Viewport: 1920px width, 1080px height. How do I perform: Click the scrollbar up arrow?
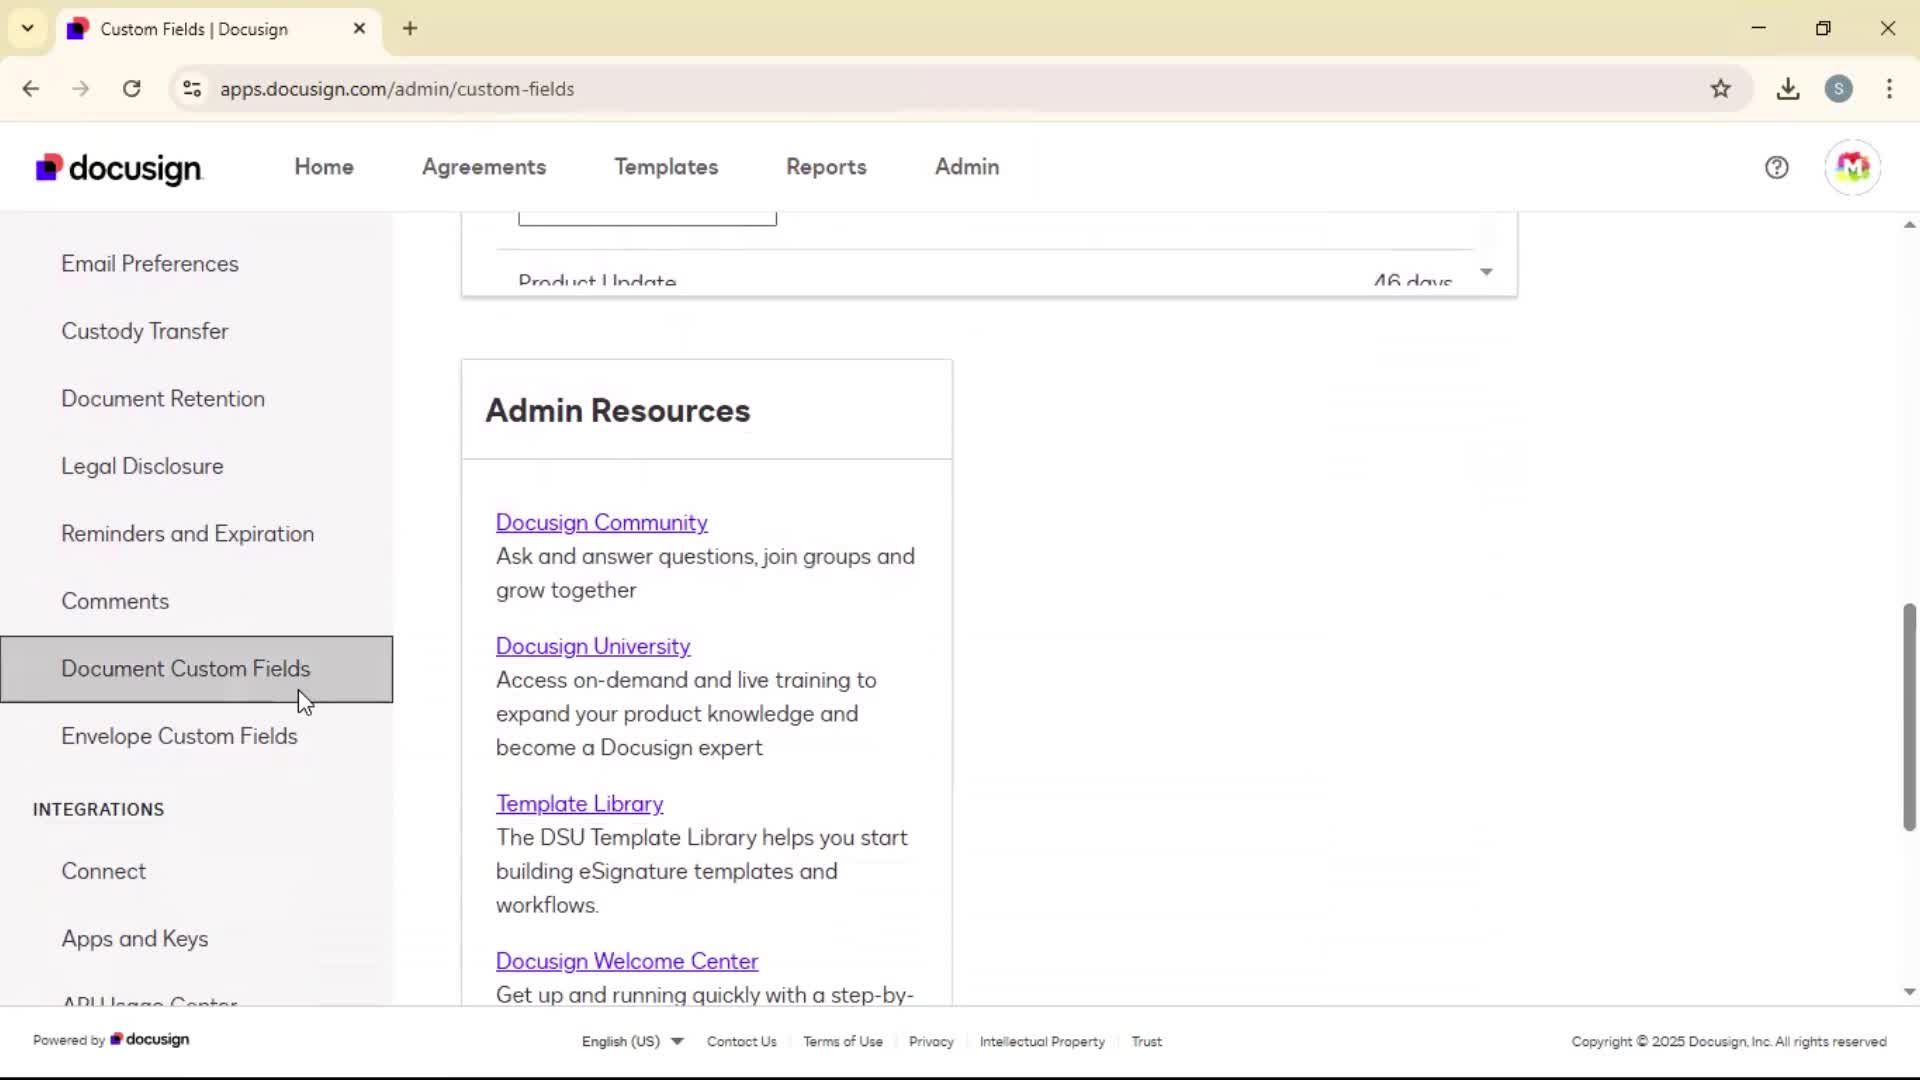(1909, 225)
